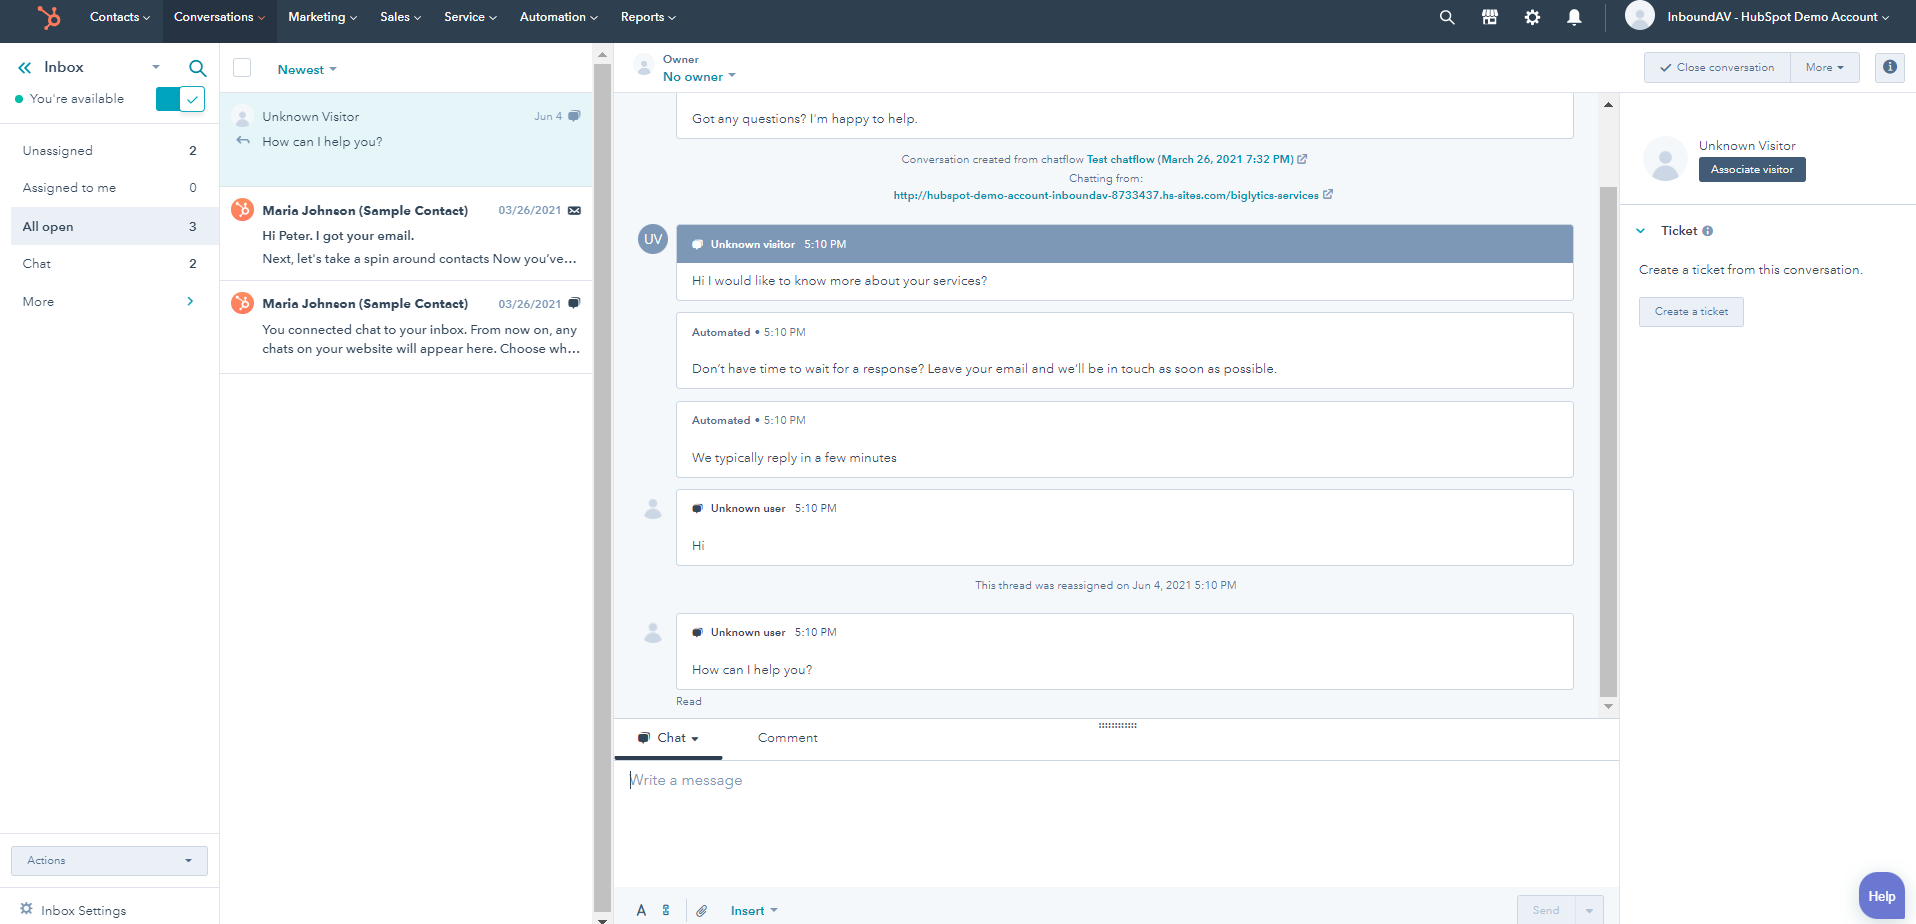Image resolution: width=1916 pixels, height=924 pixels.
Task: Open the Reports menu
Action: [648, 17]
